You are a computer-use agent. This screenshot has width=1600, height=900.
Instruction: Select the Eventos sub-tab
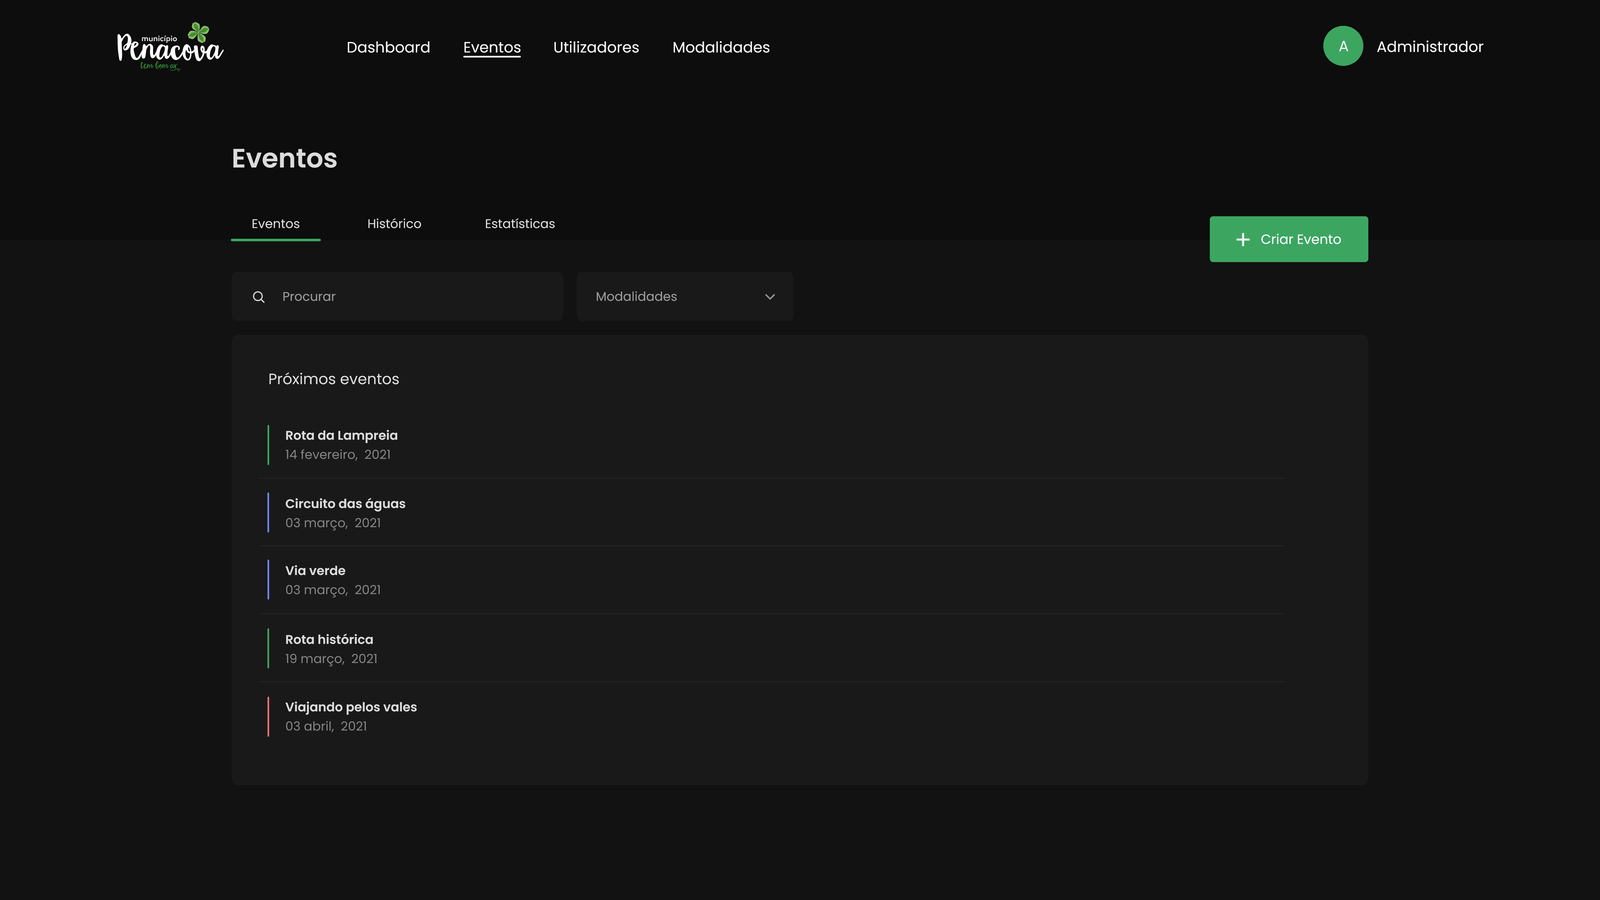(275, 224)
